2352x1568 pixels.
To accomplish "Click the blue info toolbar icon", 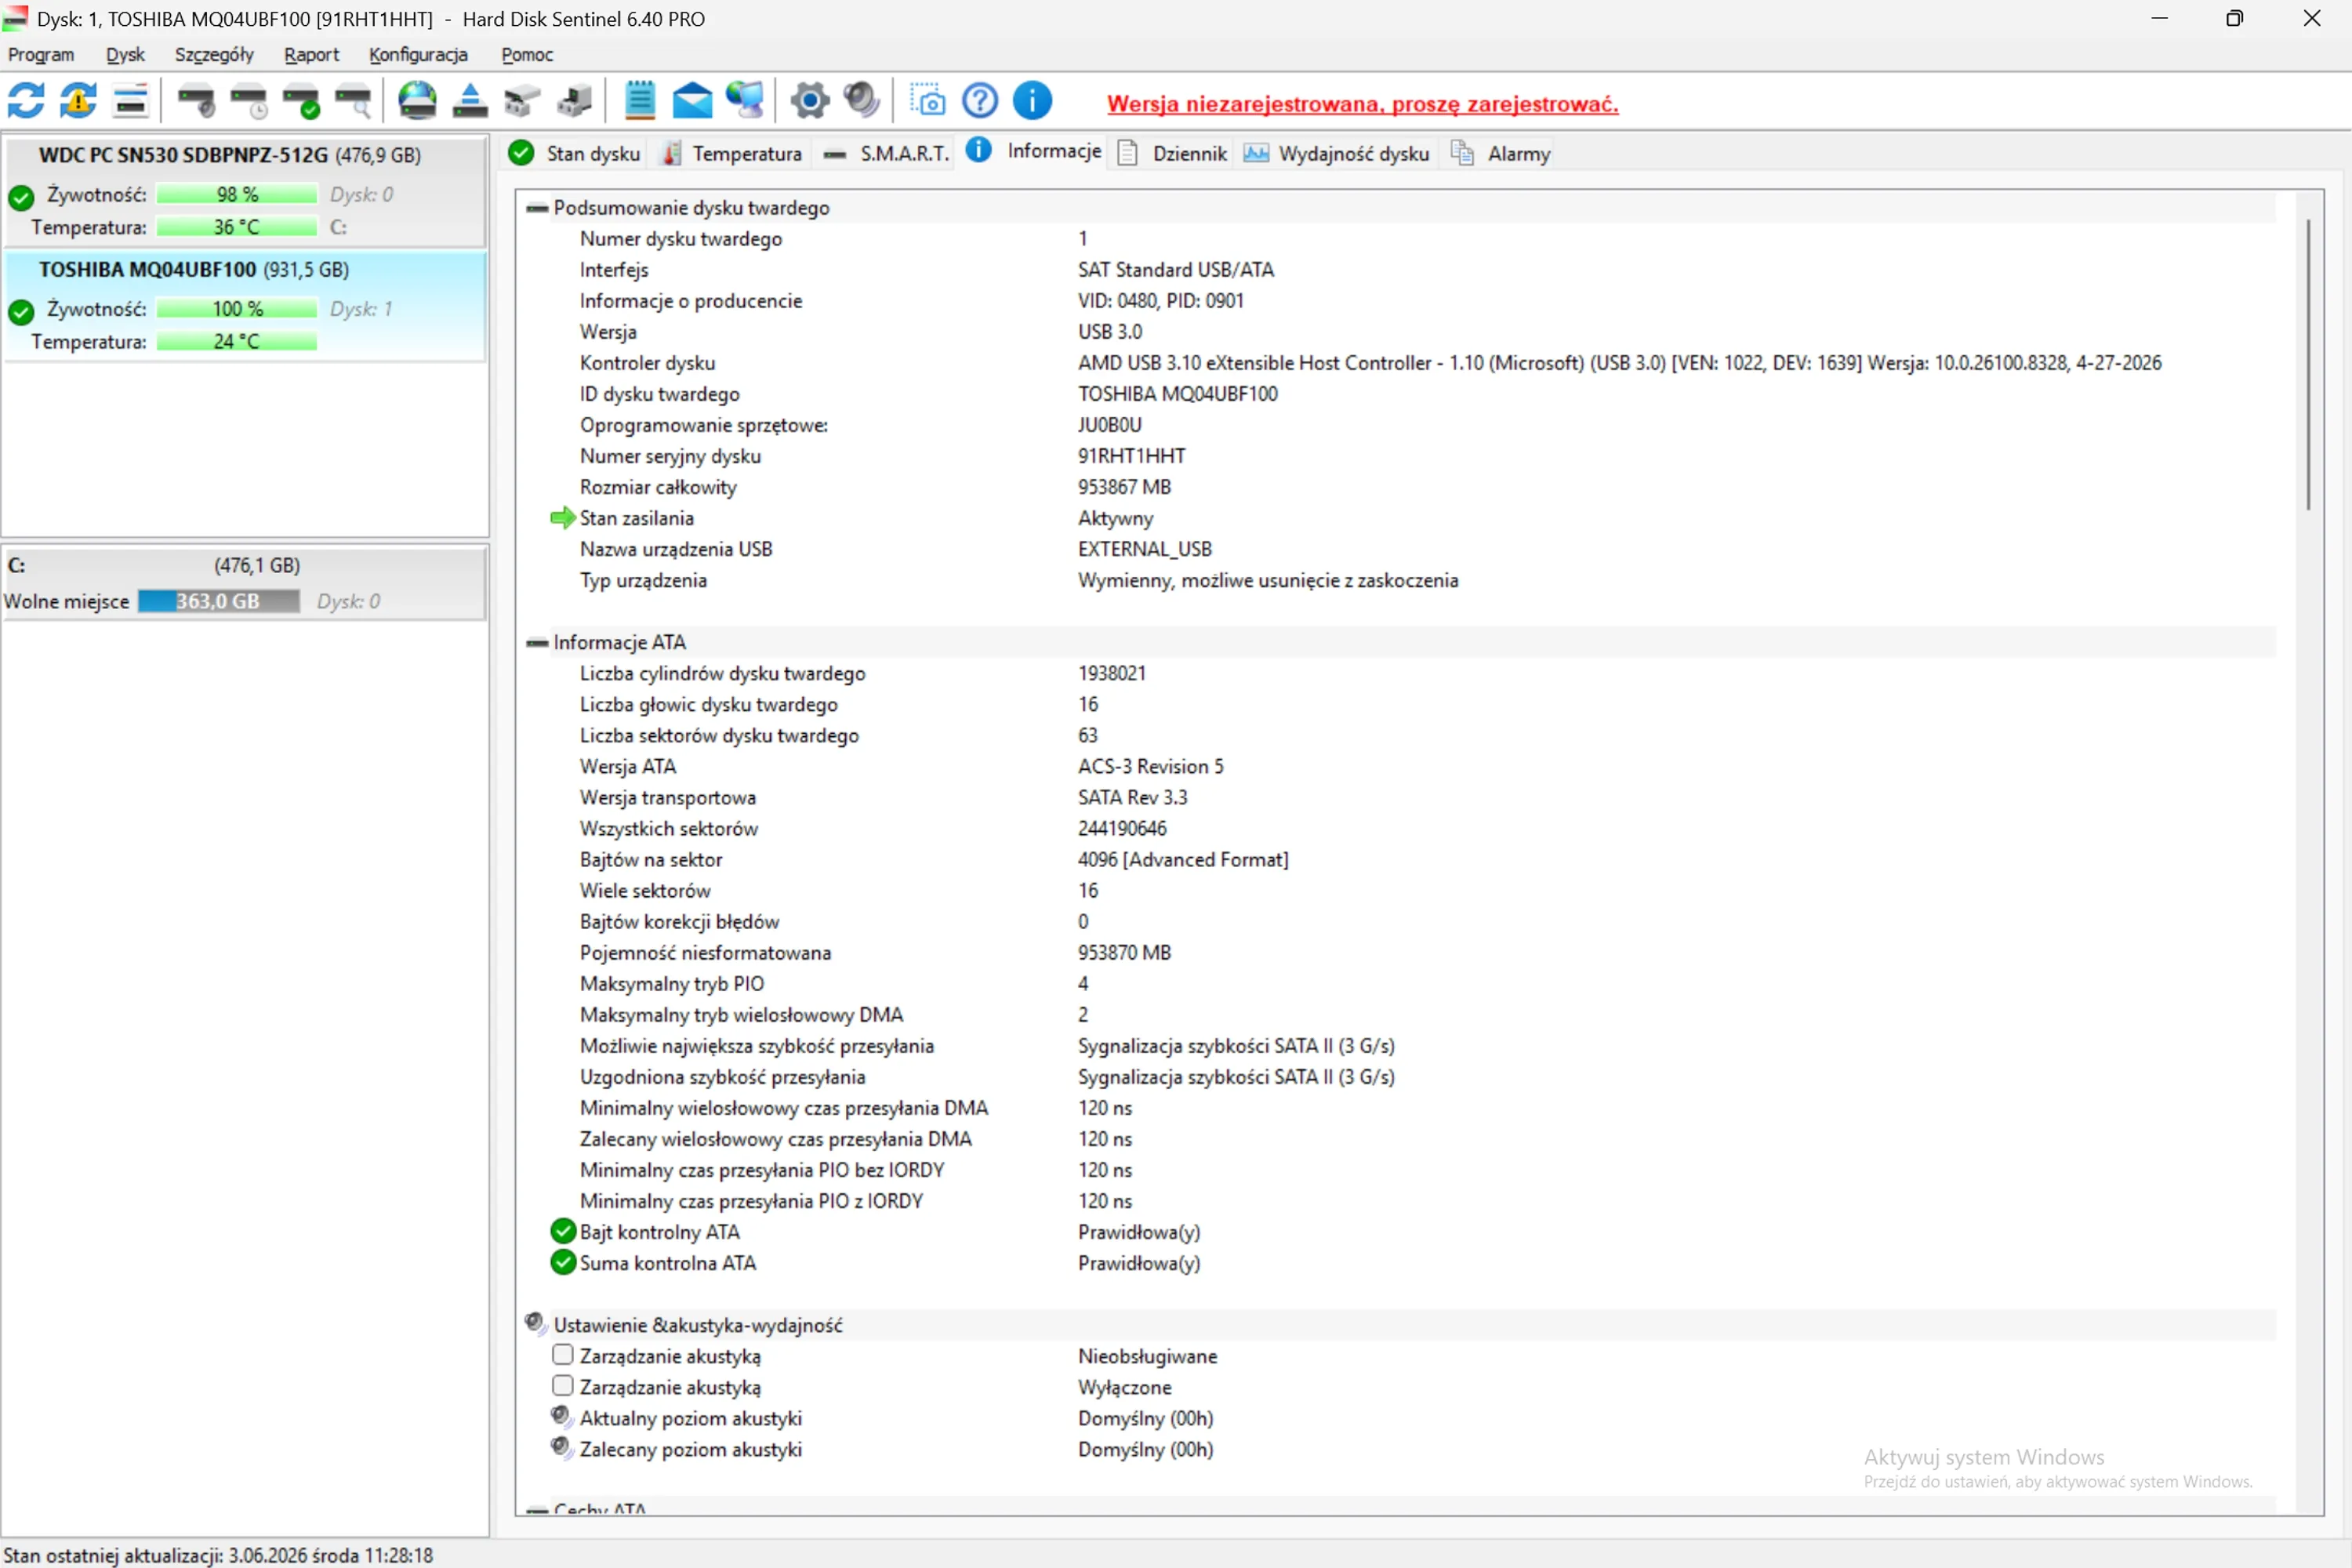I will point(1032,101).
